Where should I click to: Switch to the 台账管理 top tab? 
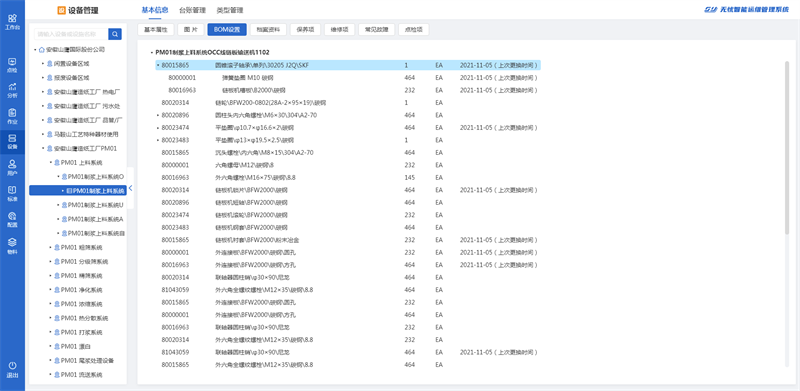(192, 10)
